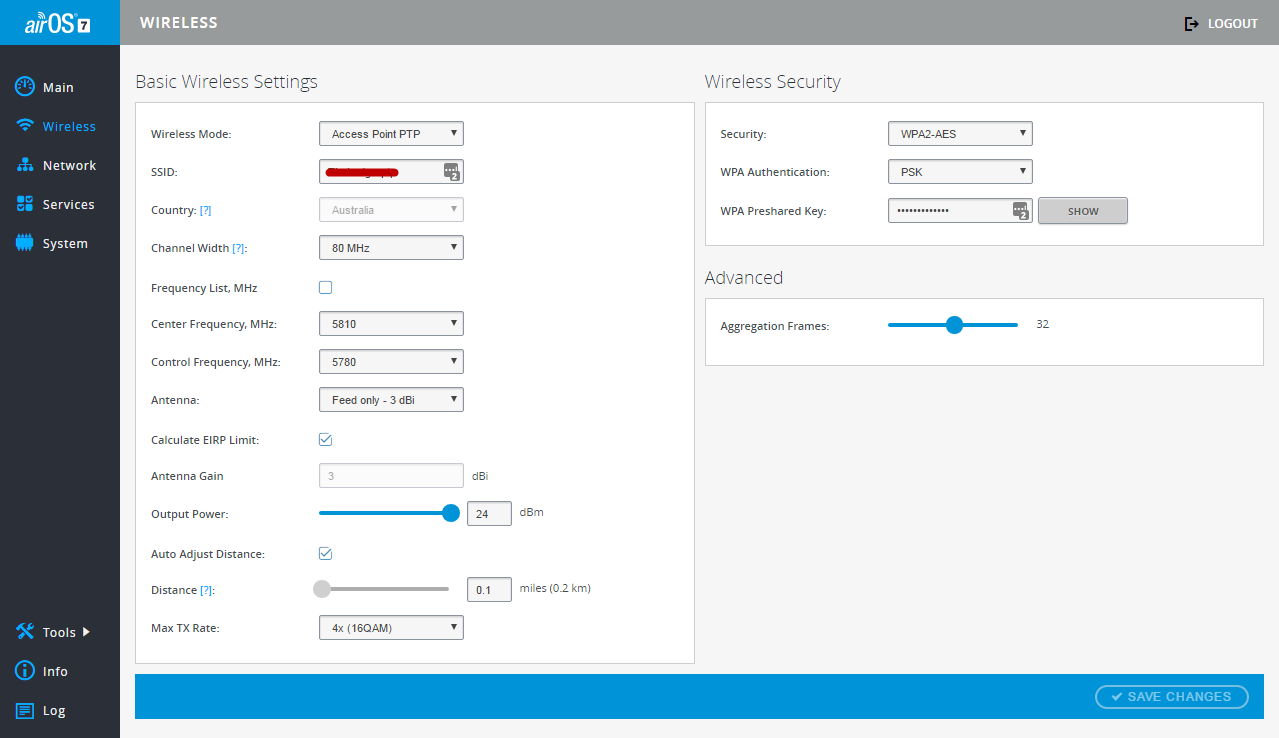The width and height of the screenshot is (1279, 738).
Task: Click the Aggregation Frames slider handle
Action: pos(954,325)
